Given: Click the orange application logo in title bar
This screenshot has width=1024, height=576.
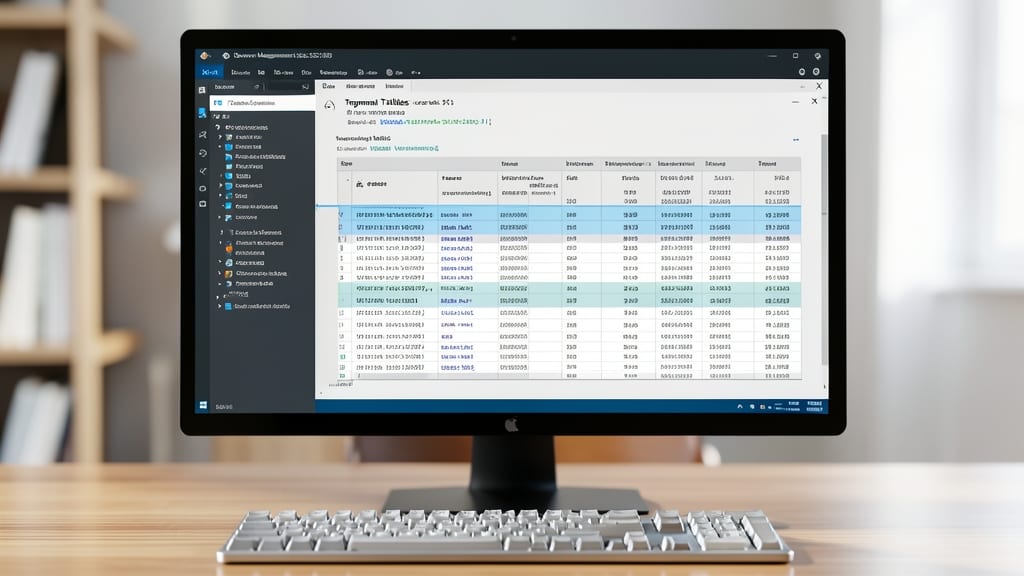Looking at the screenshot, I should [205, 56].
